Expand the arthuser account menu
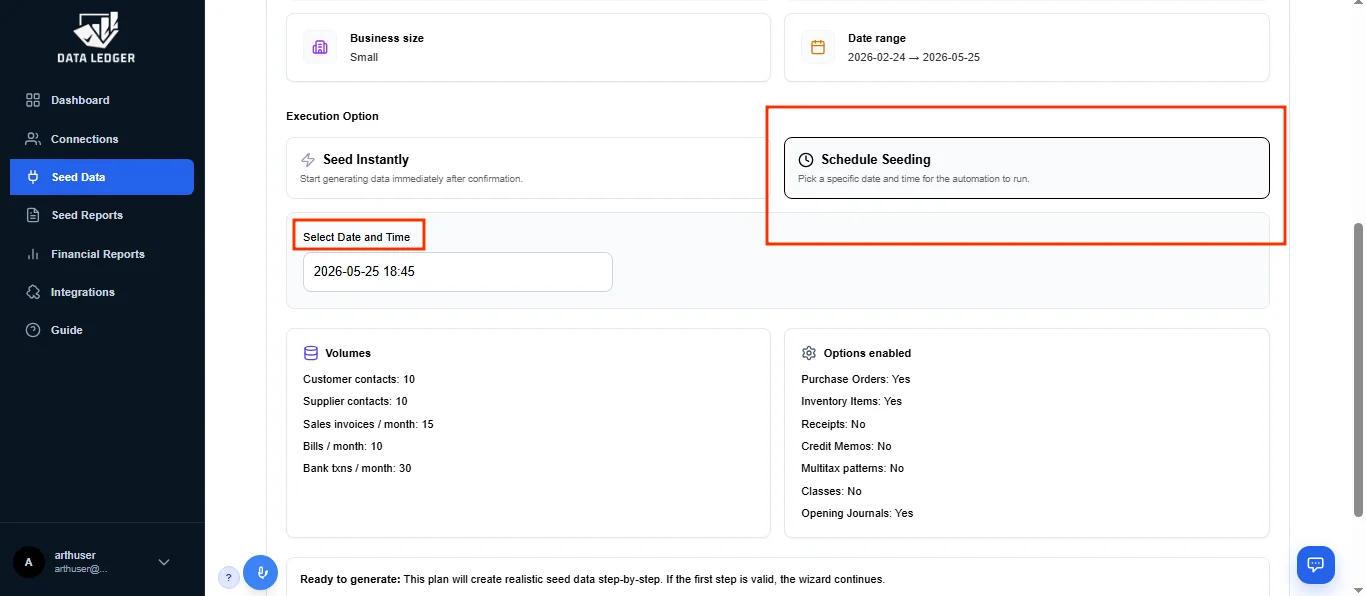This screenshot has width=1366, height=596. pos(164,562)
